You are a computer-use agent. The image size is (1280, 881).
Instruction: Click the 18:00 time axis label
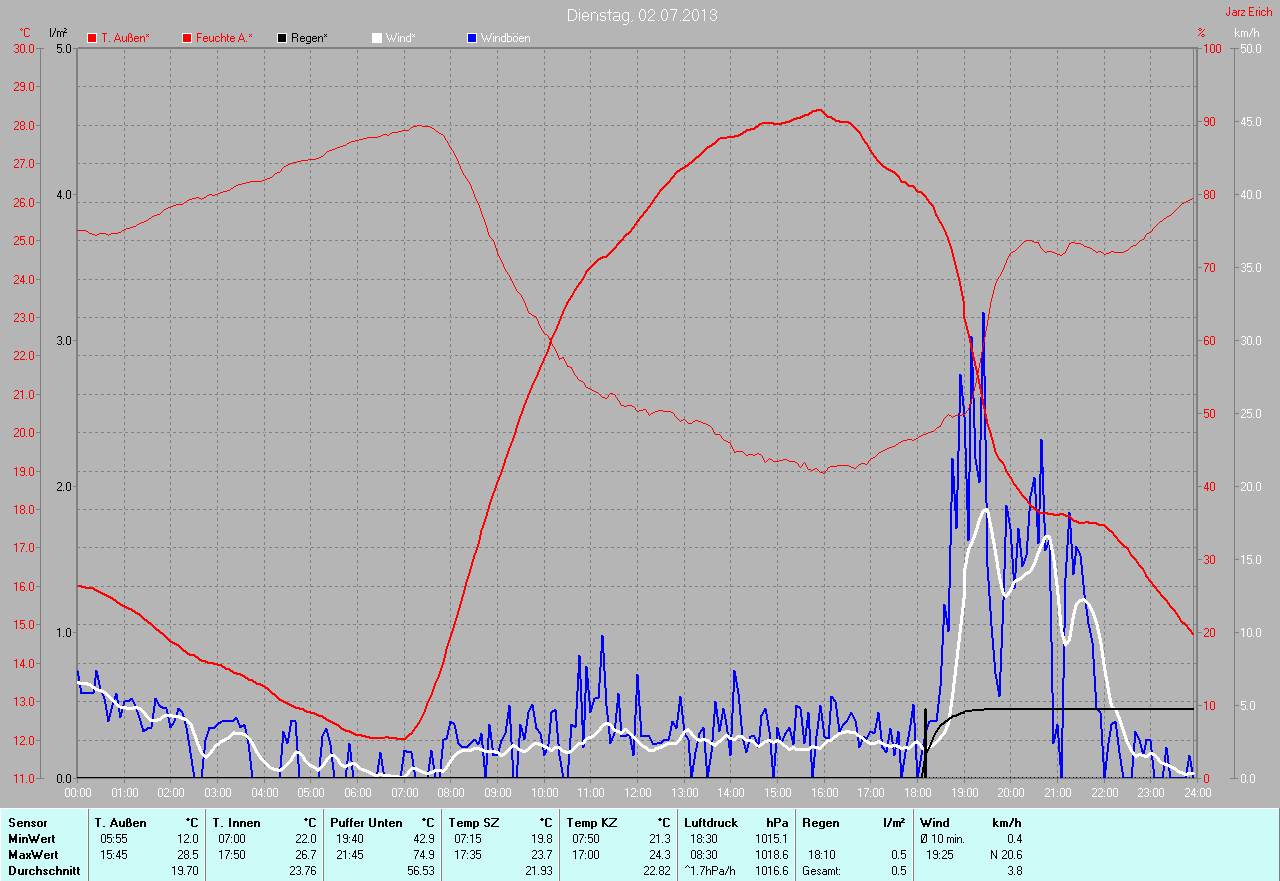[917, 793]
